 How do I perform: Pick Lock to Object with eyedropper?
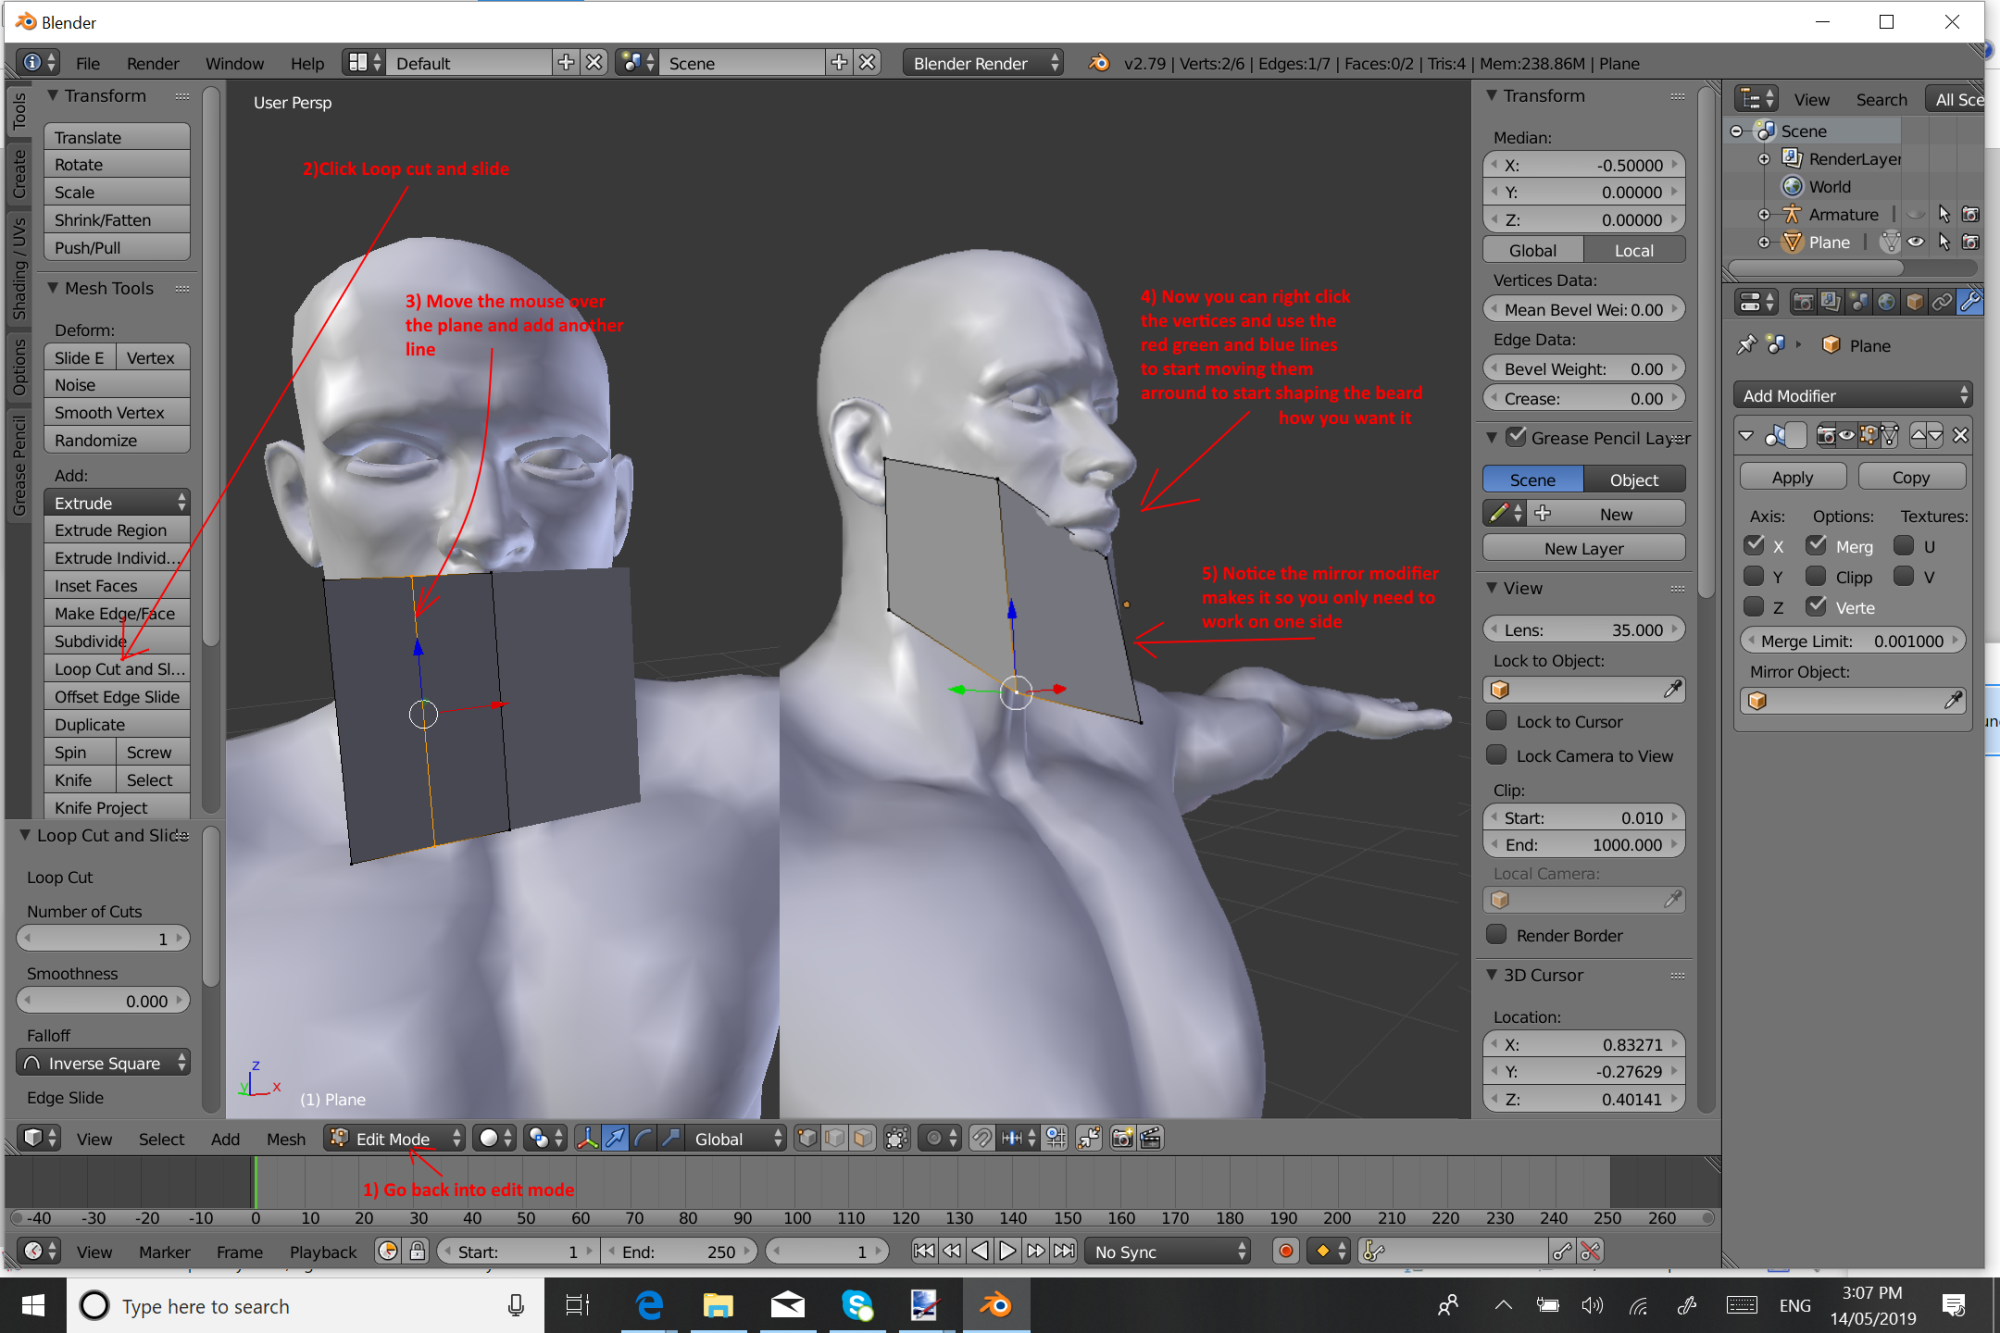click(1672, 689)
